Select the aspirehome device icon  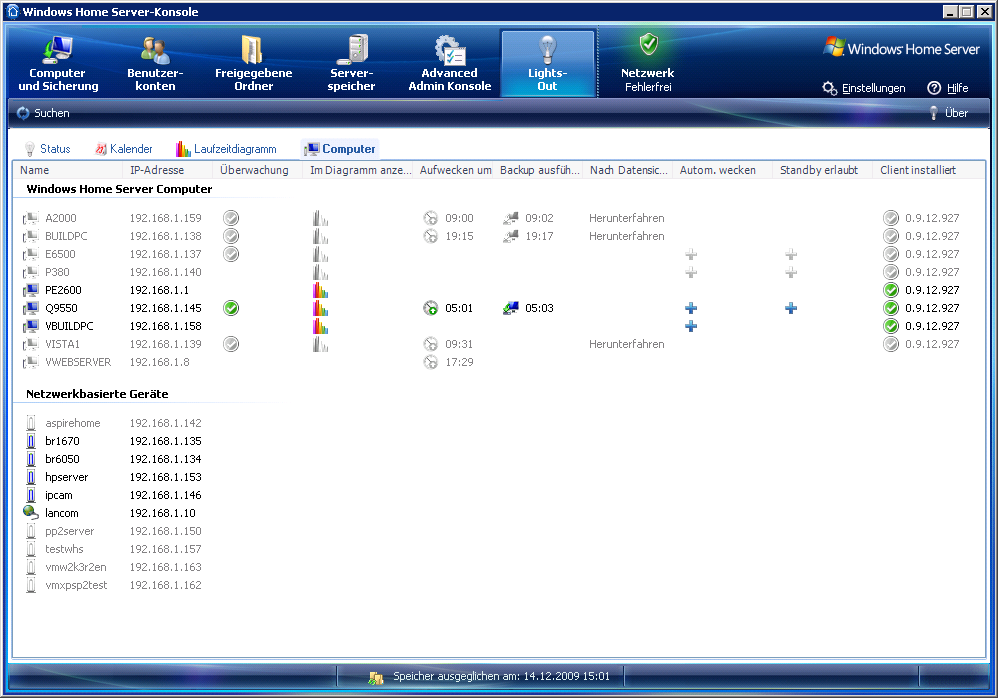[31, 423]
